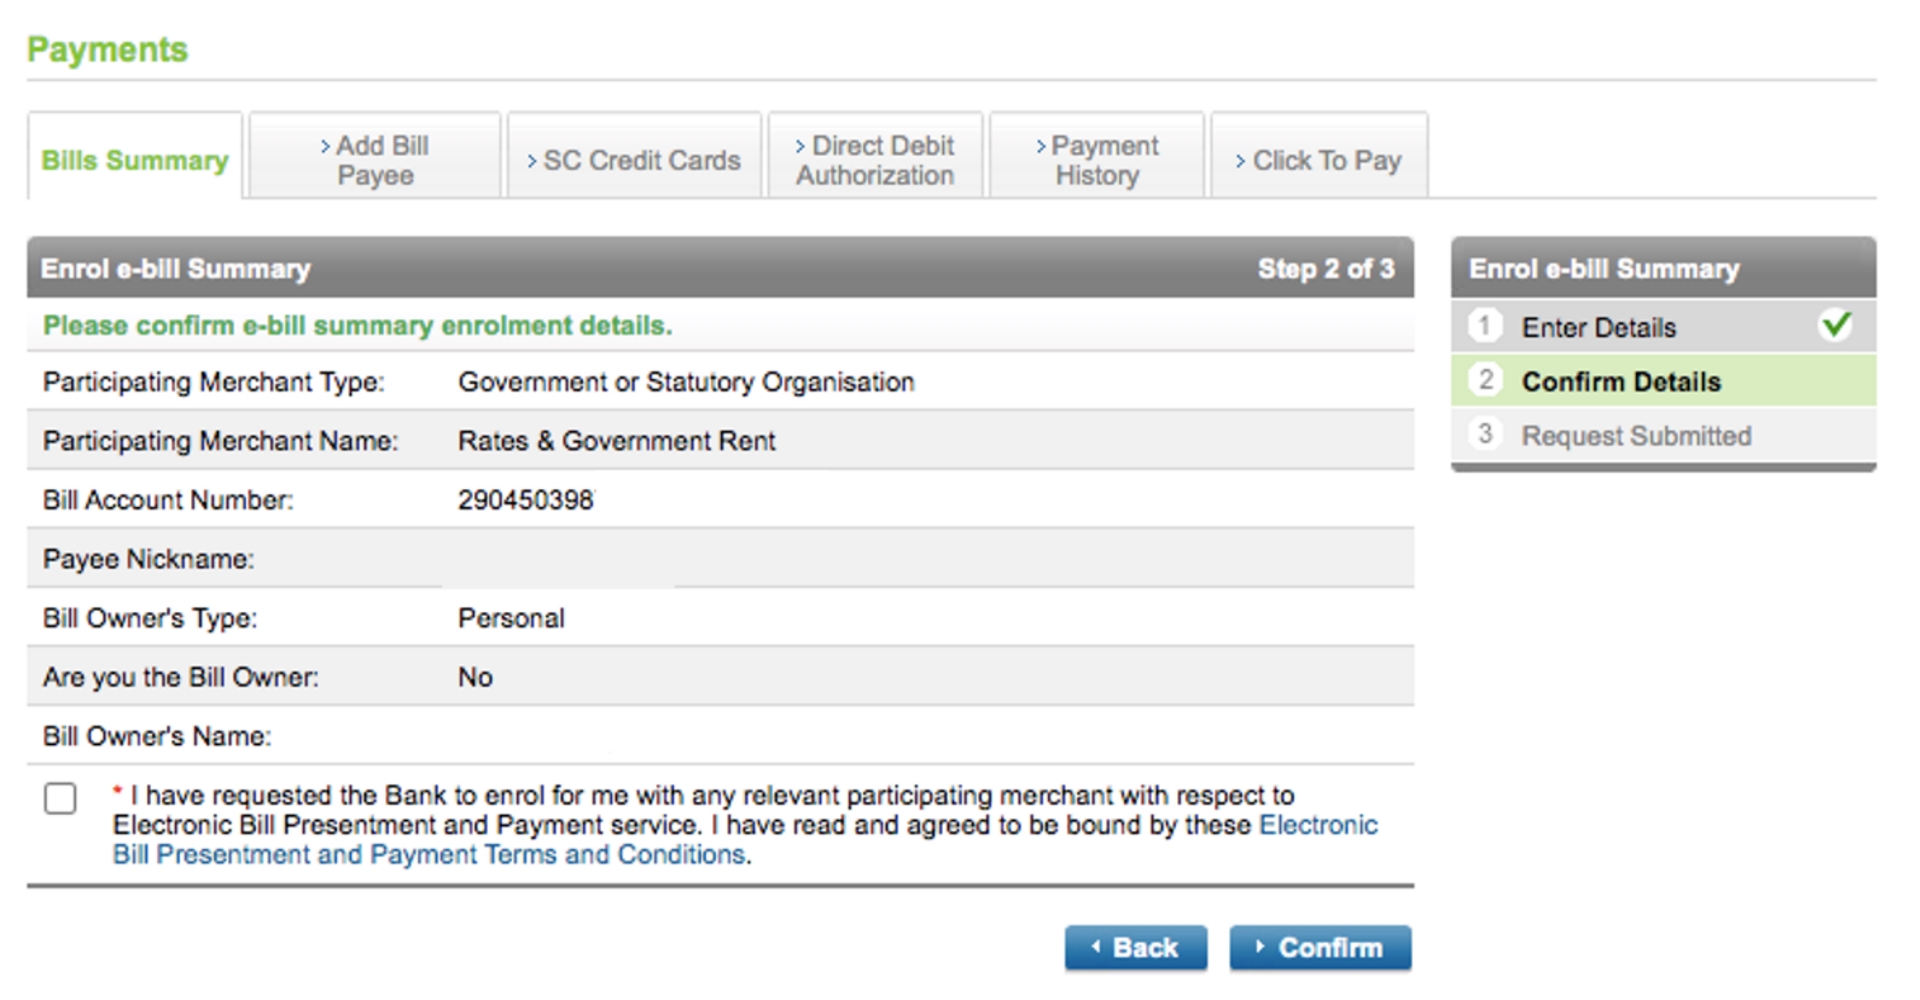Click the step 1 circle next to Enter Details
Image resolution: width=1920 pixels, height=1000 pixels.
click(1484, 325)
